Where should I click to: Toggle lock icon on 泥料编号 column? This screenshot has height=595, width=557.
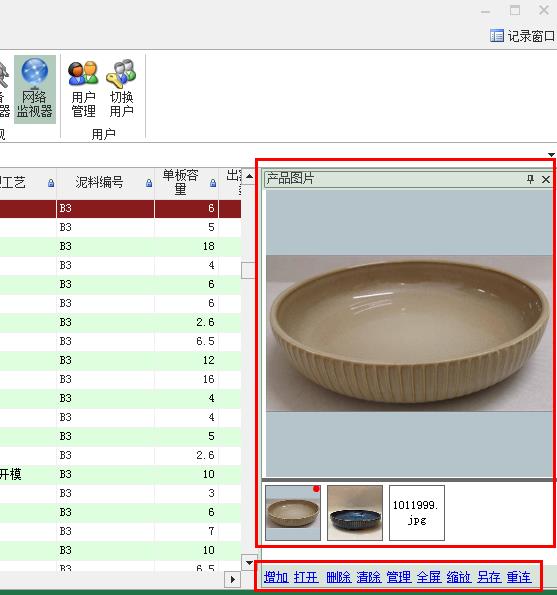click(149, 183)
